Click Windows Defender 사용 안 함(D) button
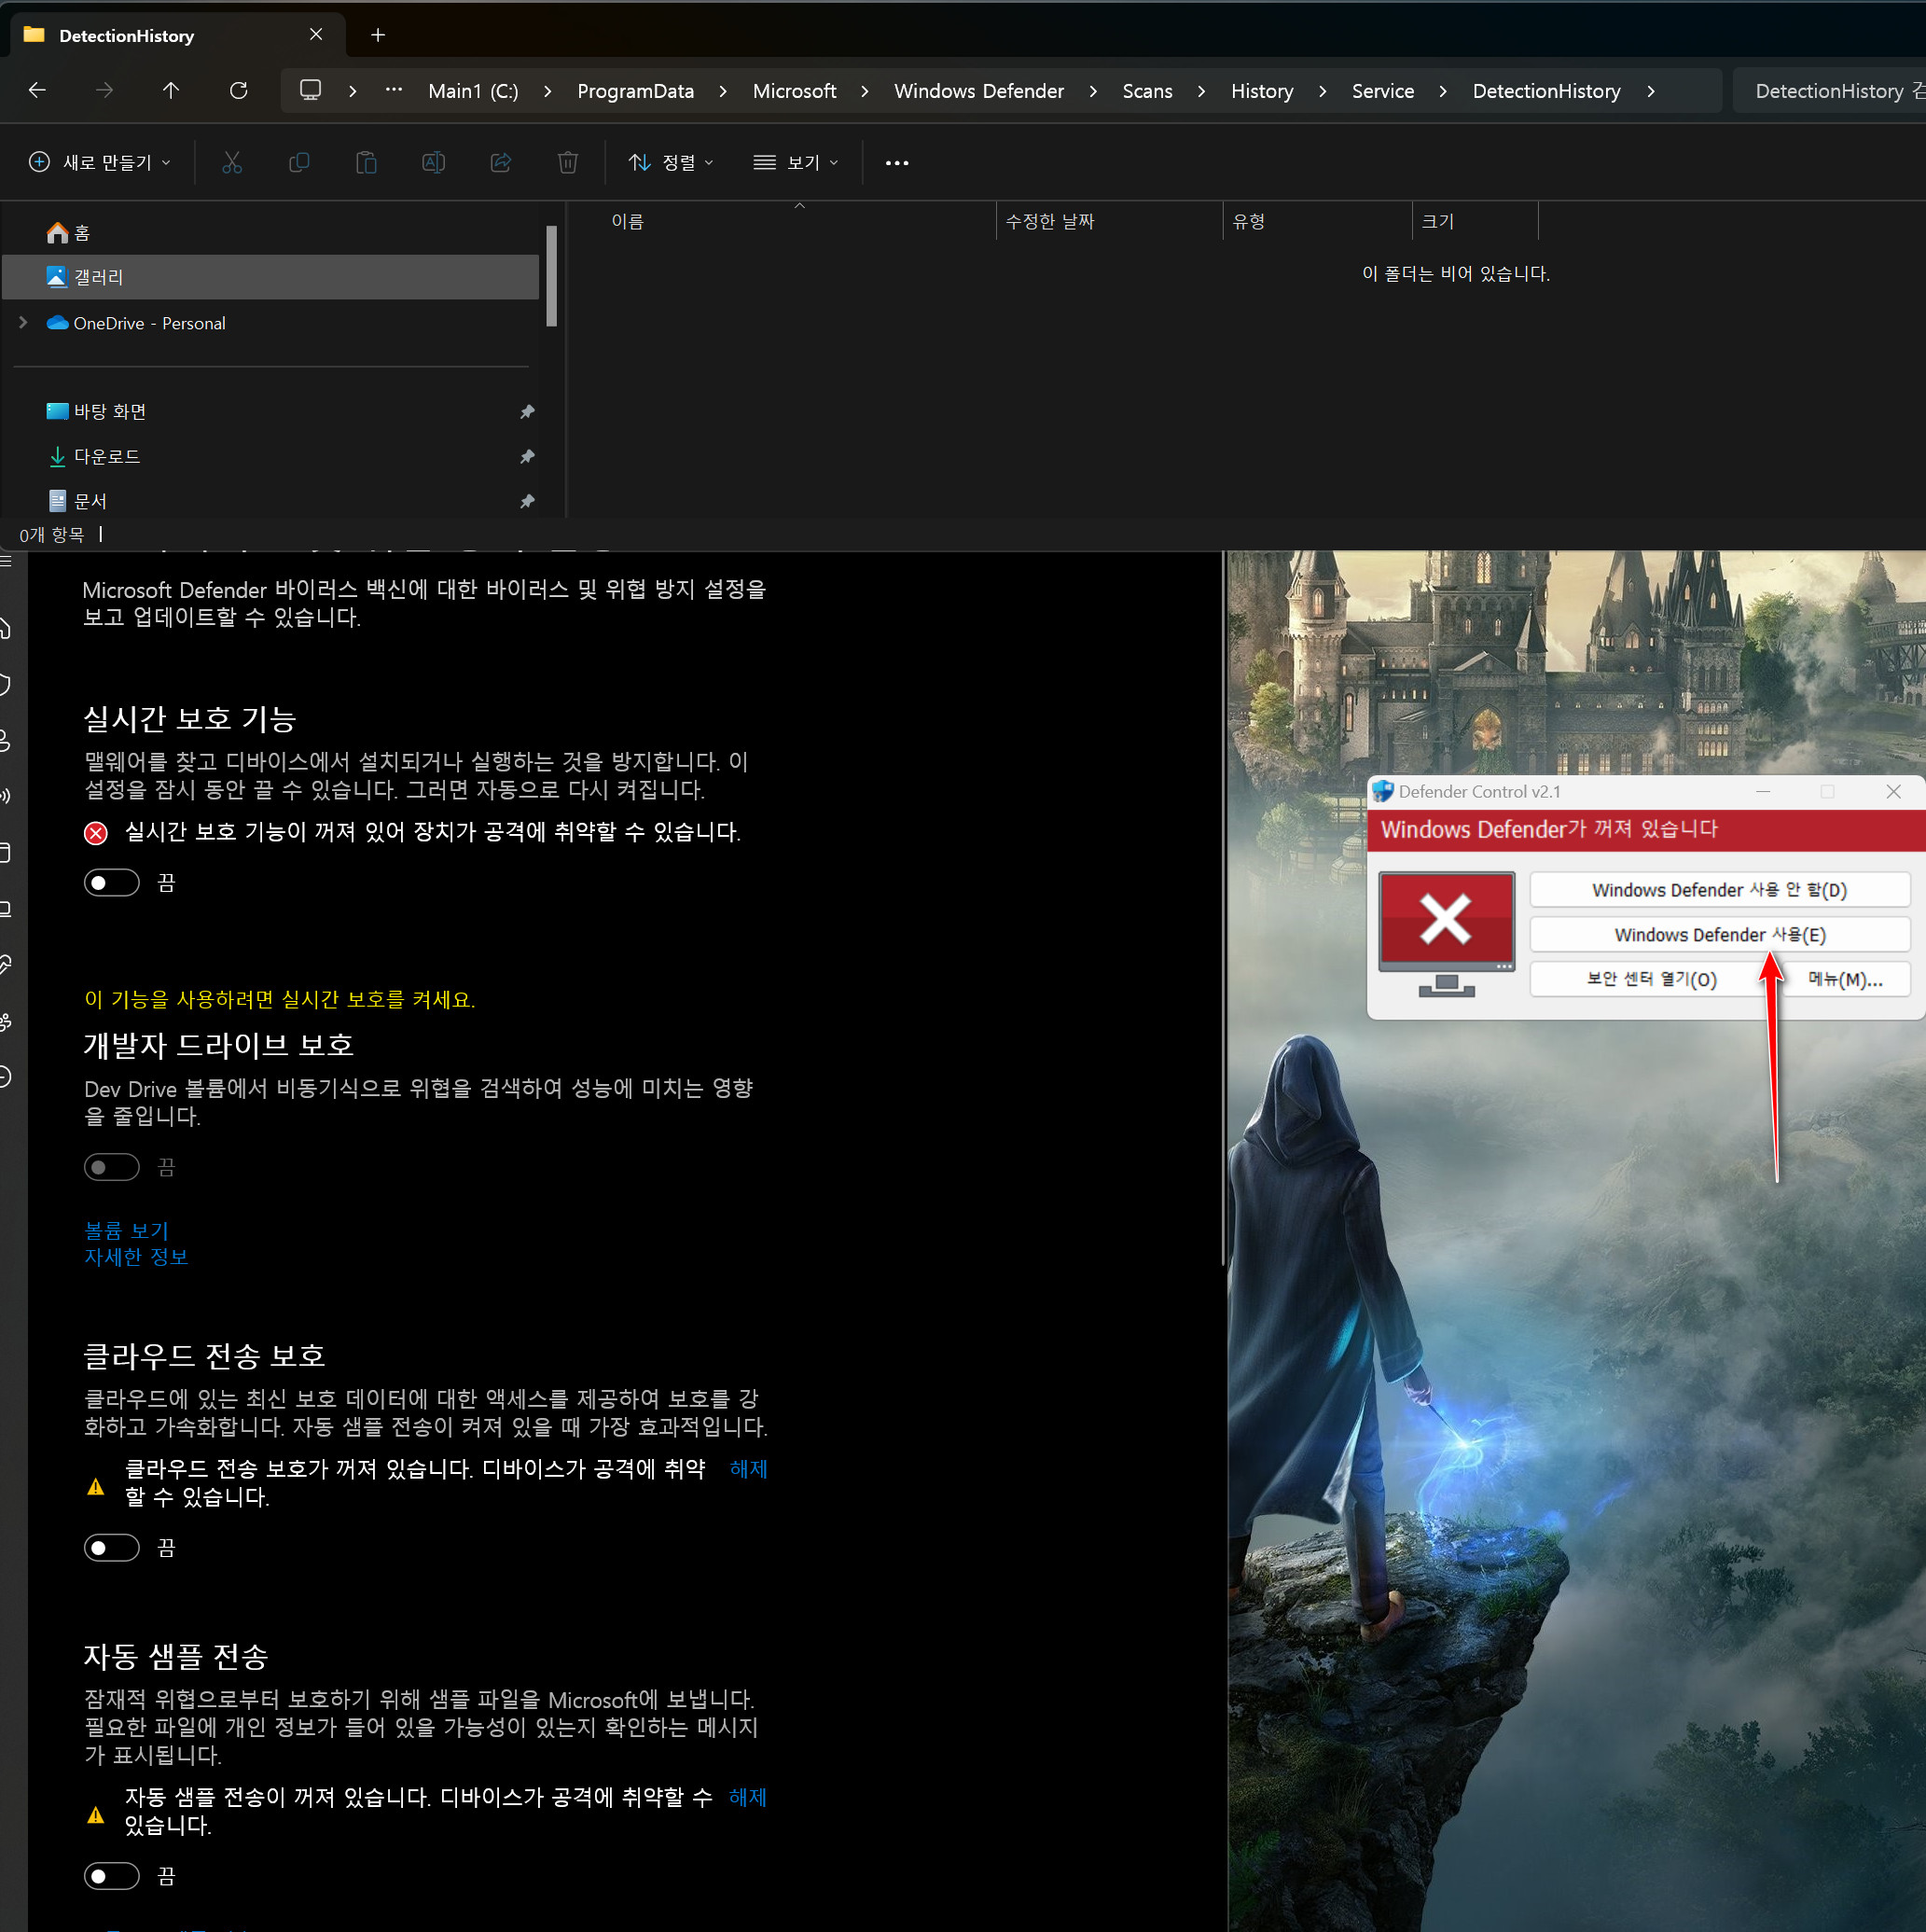The image size is (1926, 1932). (x=1719, y=890)
